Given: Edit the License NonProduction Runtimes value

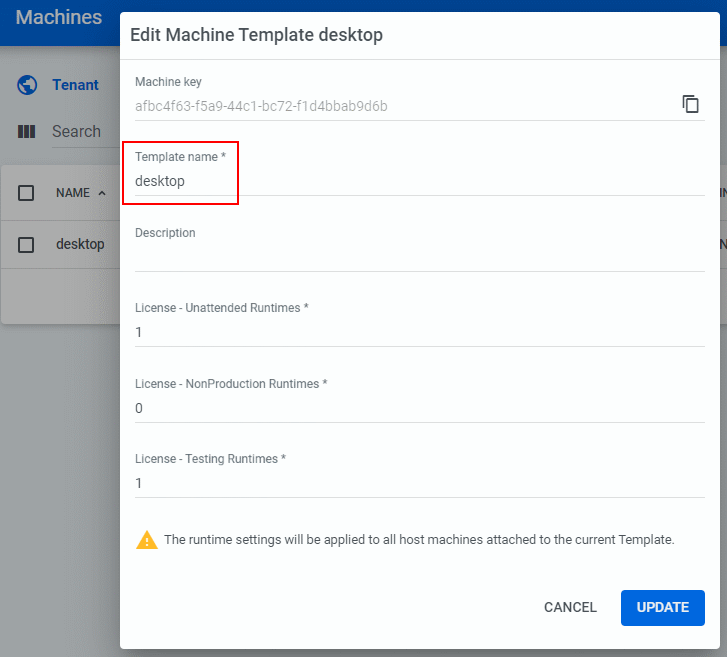Looking at the screenshot, I should (x=420, y=408).
